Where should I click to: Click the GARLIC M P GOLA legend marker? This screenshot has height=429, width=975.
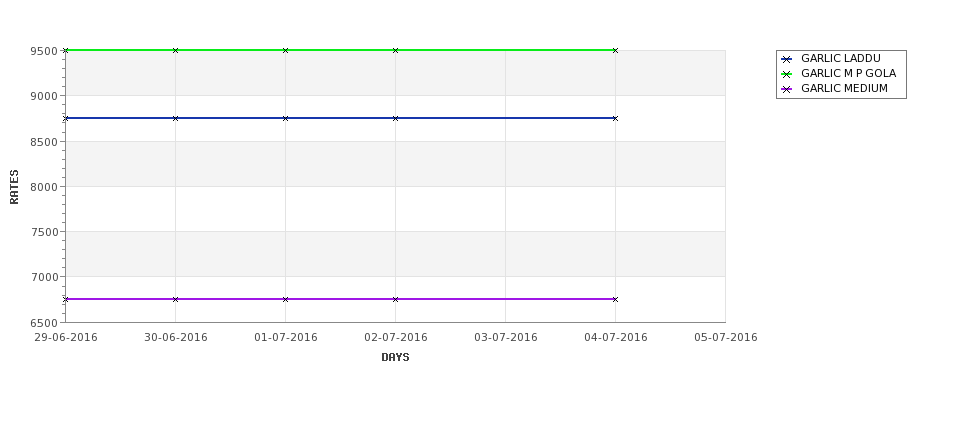point(786,74)
